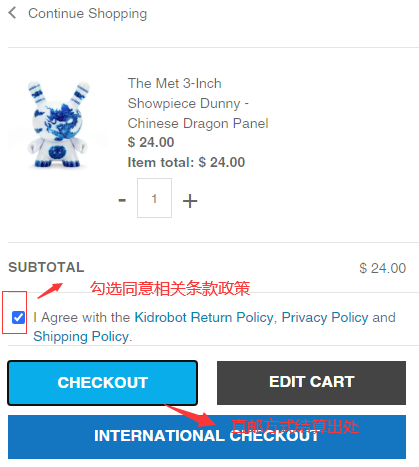Open the Shipping Policy link

81,336
